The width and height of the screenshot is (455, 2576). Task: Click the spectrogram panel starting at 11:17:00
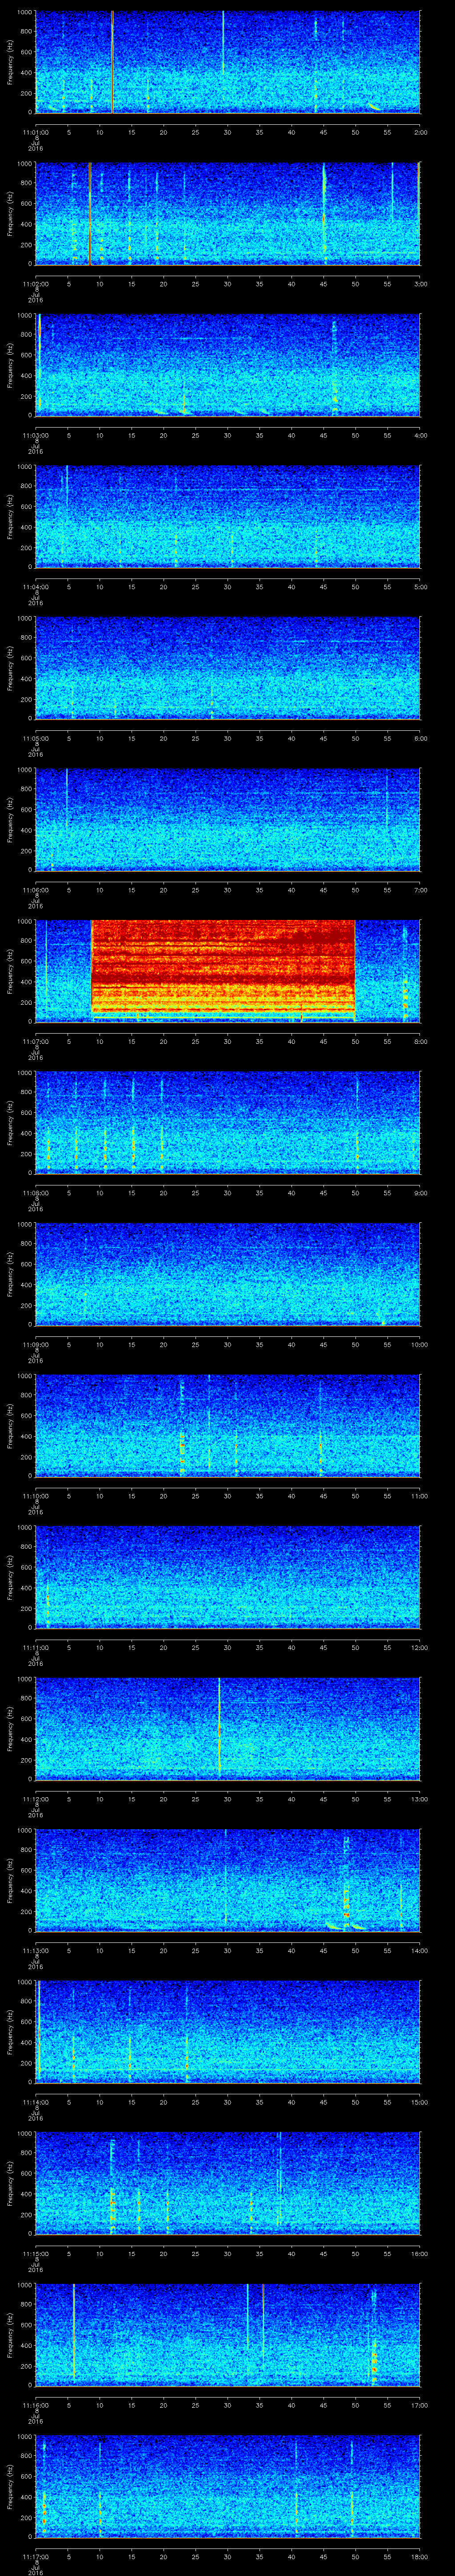click(x=227, y=2486)
